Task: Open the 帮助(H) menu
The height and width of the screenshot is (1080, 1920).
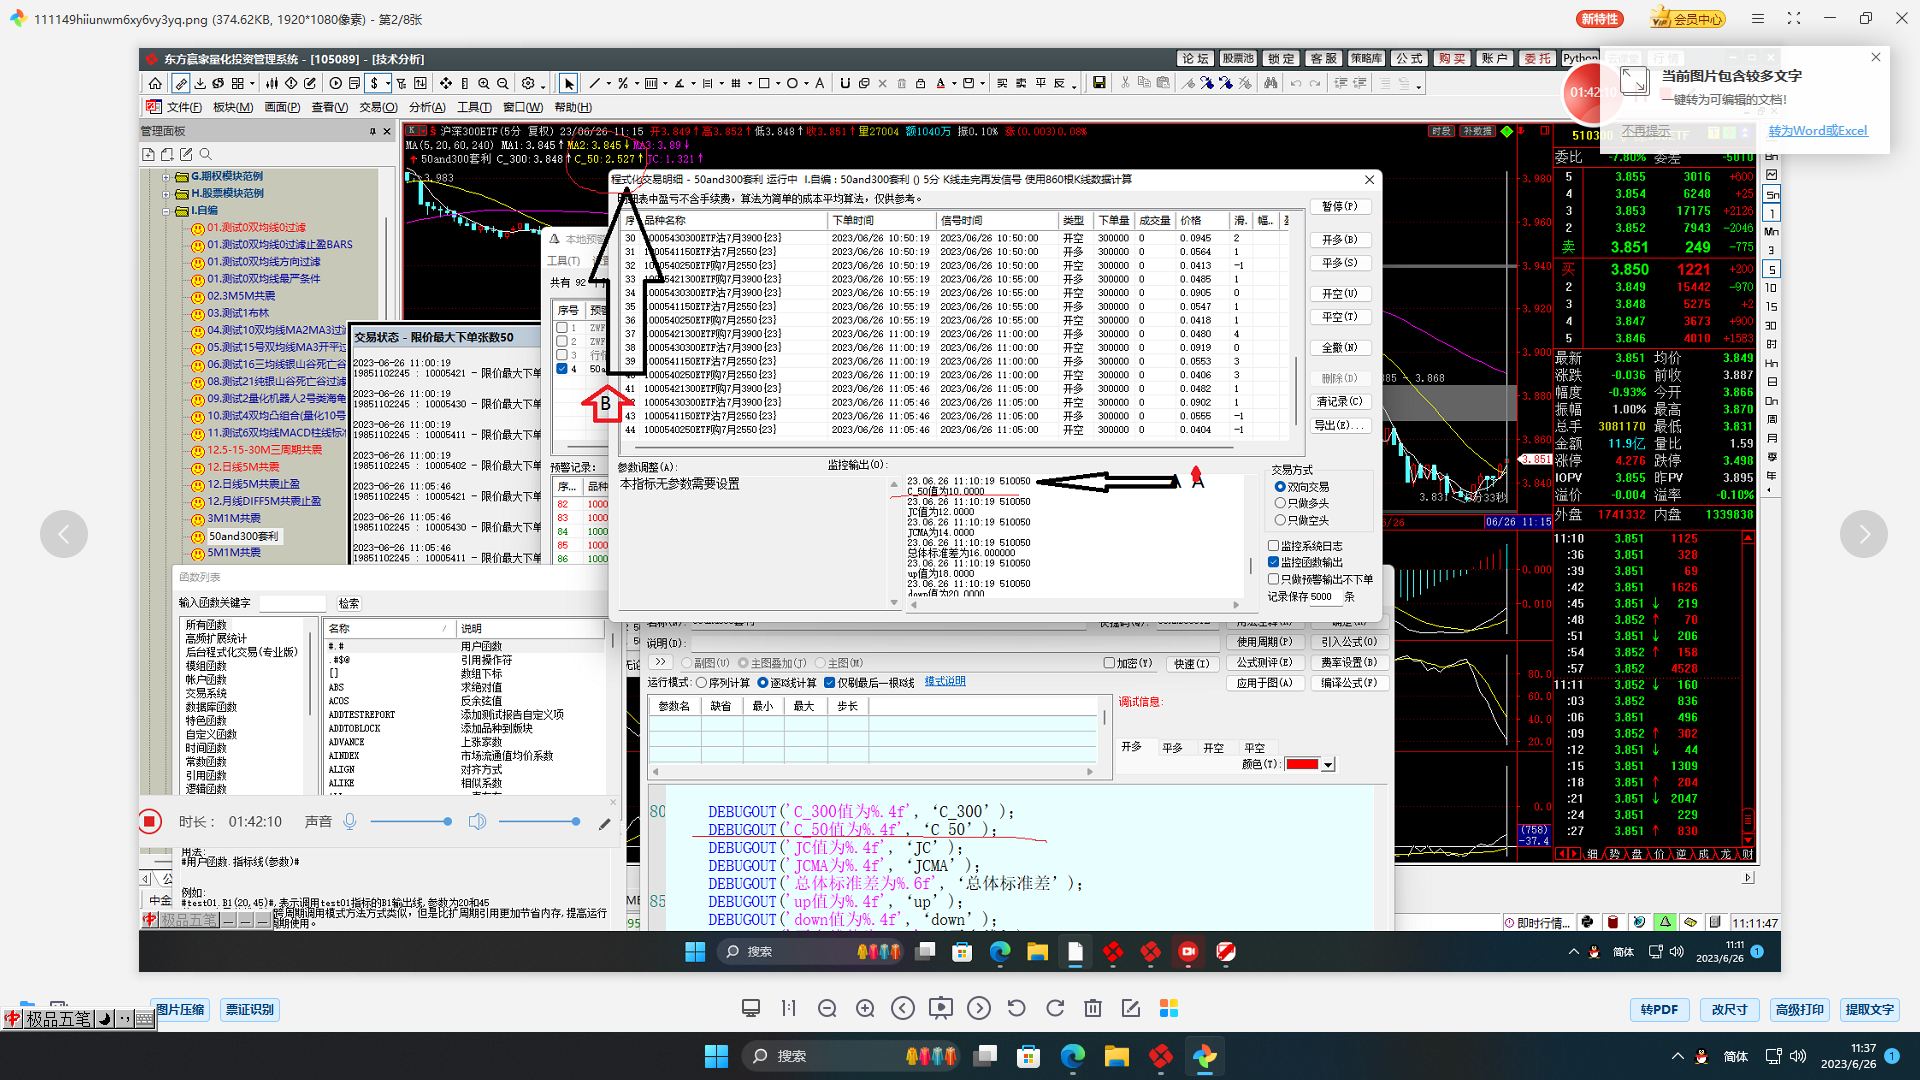Action: click(573, 107)
